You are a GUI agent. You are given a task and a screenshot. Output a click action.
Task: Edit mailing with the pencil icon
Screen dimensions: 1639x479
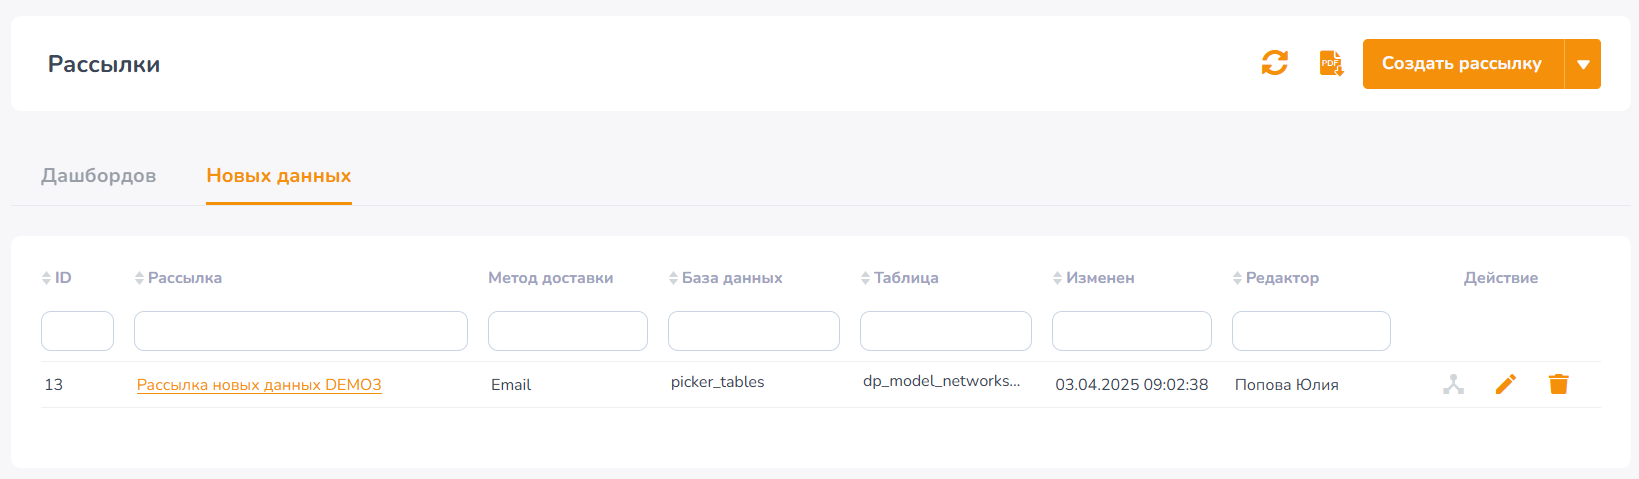[x=1506, y=384]
